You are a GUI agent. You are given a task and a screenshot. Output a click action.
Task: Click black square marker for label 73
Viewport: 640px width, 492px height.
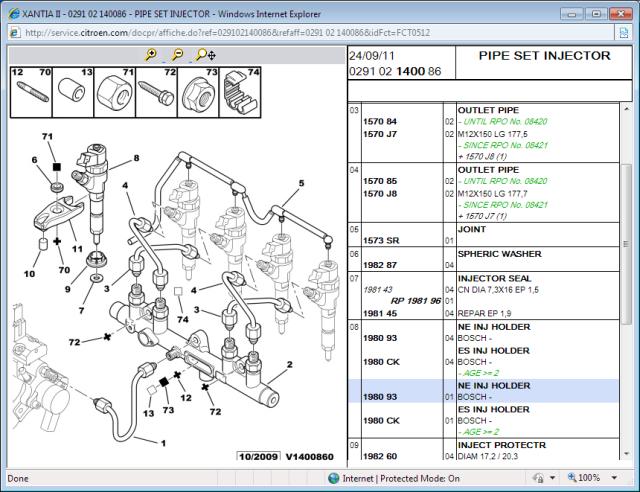(164, 382)
